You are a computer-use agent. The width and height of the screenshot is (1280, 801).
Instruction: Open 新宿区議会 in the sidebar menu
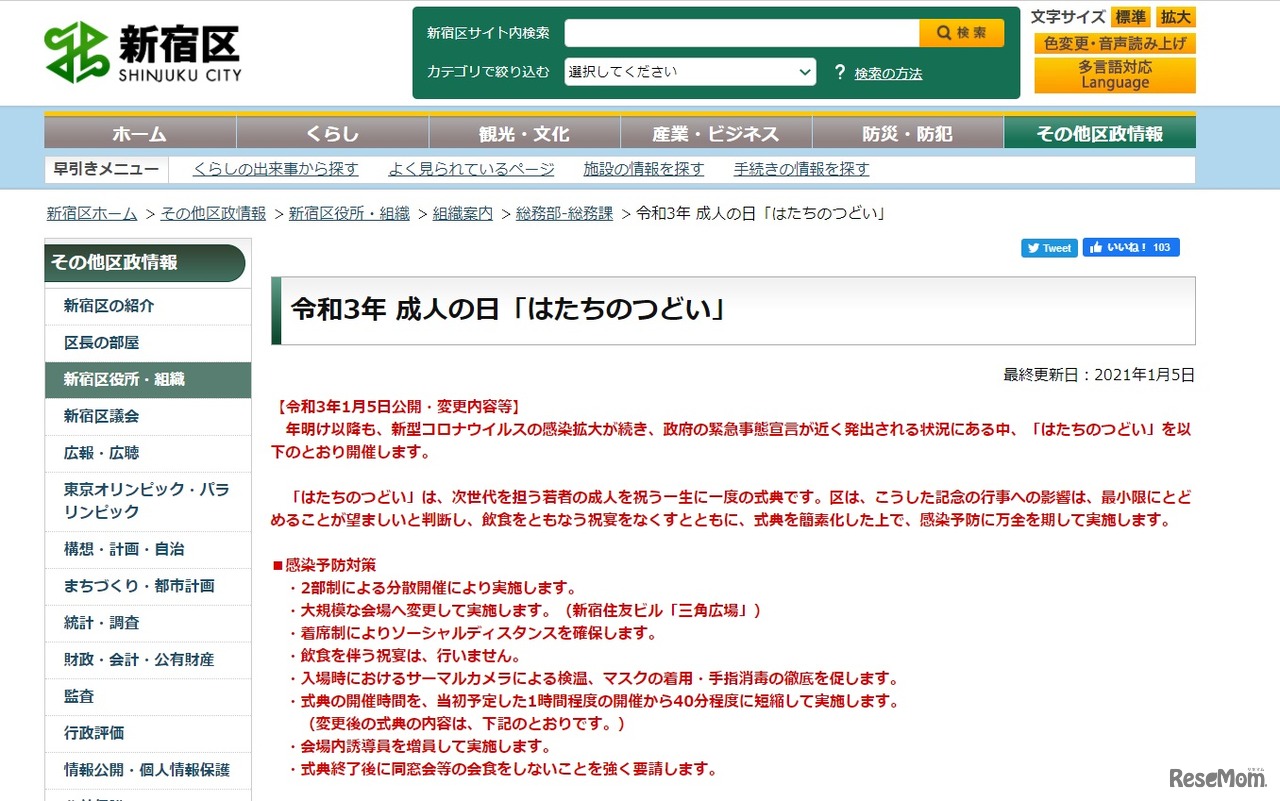tap(101, 416)
